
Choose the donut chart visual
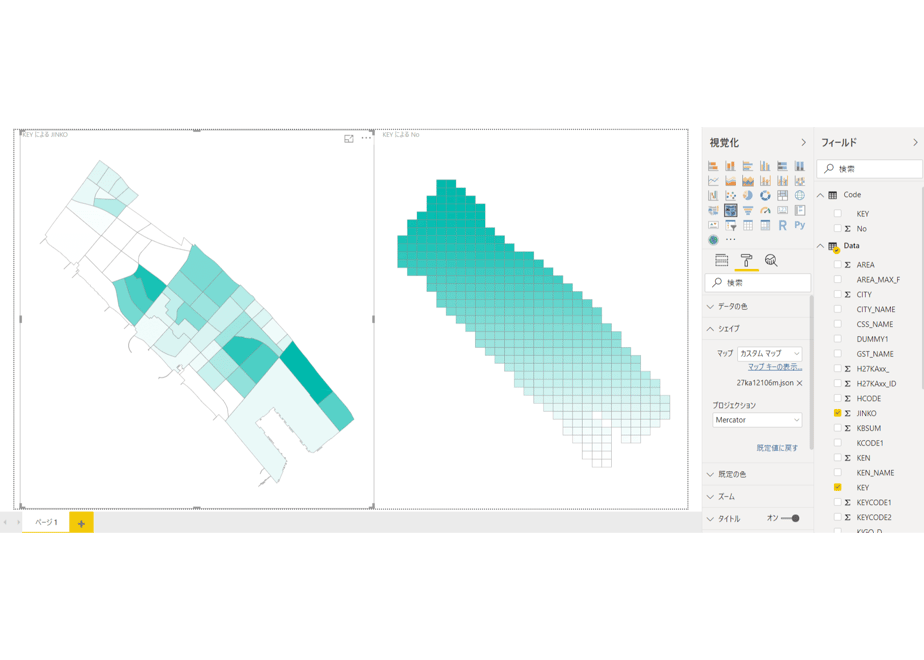pos(765,195)
